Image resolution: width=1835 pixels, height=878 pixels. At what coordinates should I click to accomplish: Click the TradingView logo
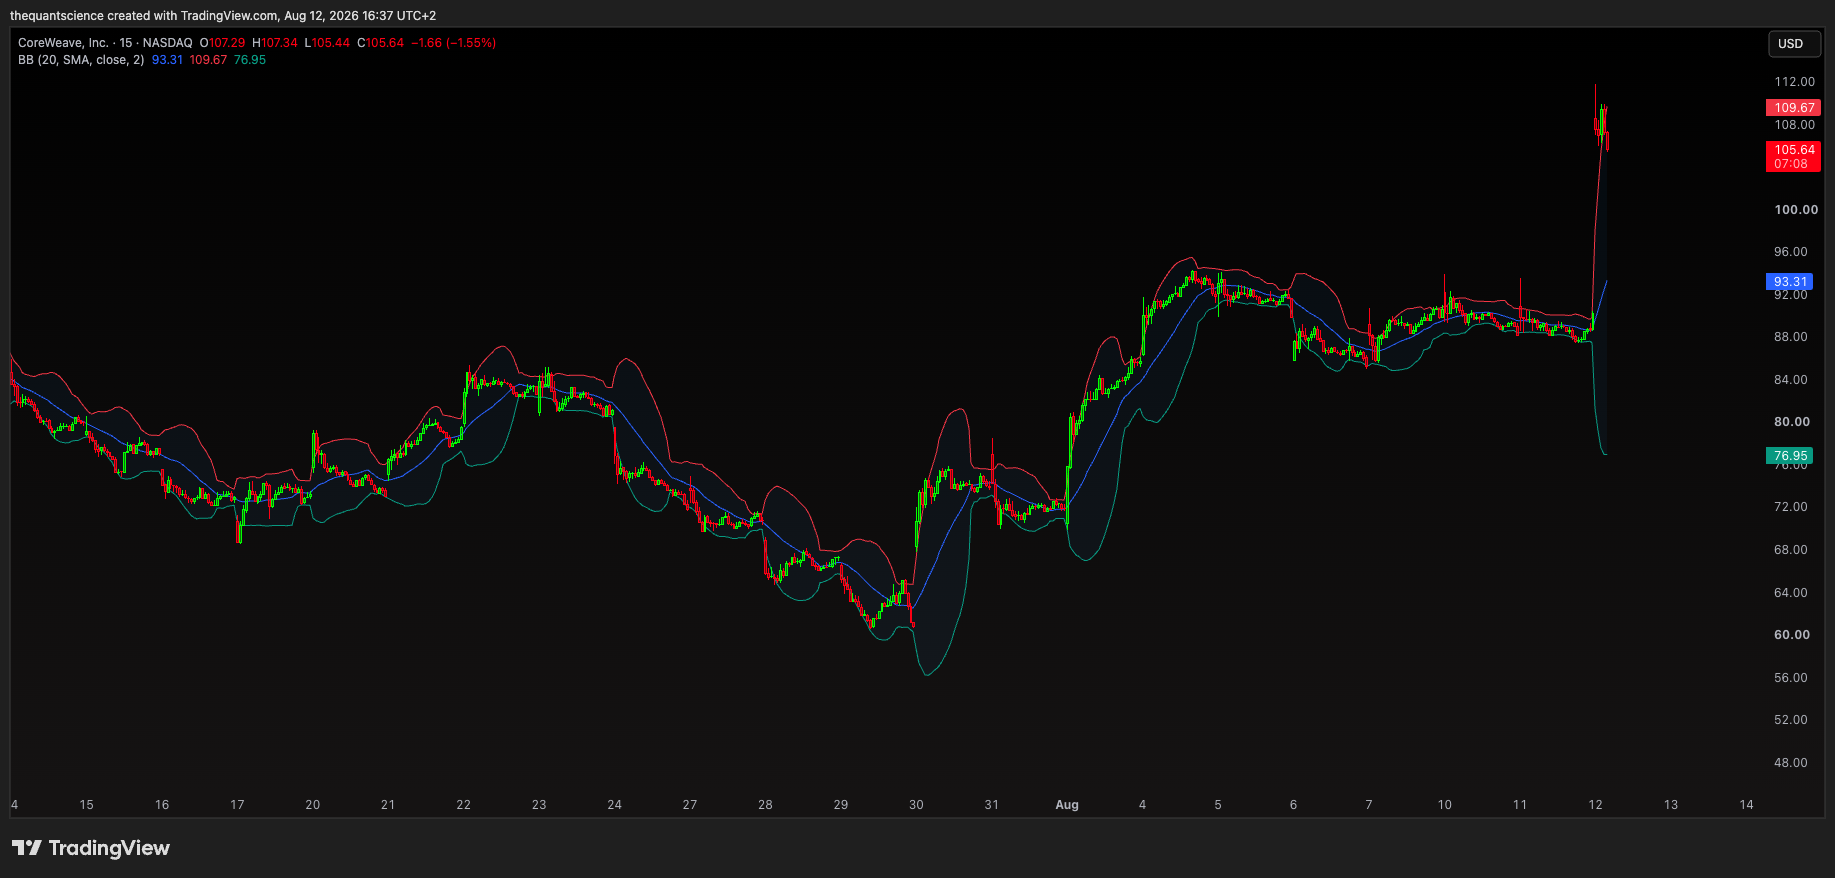pos(91,848)
